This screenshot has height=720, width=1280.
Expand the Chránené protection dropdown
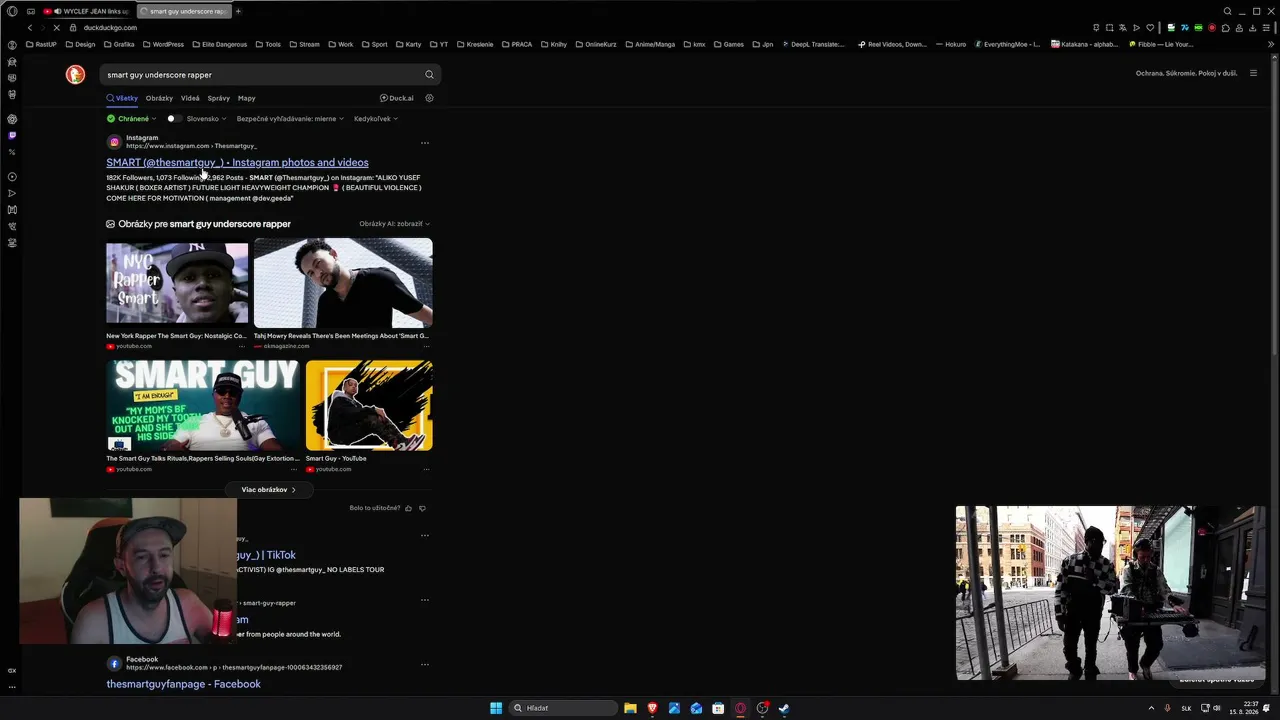pos(132,119)
